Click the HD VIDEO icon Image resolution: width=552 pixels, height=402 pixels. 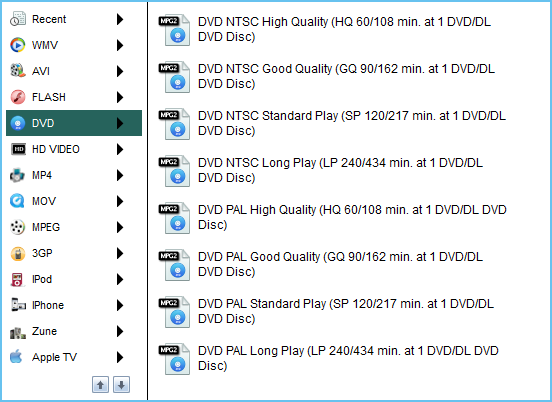18,149
